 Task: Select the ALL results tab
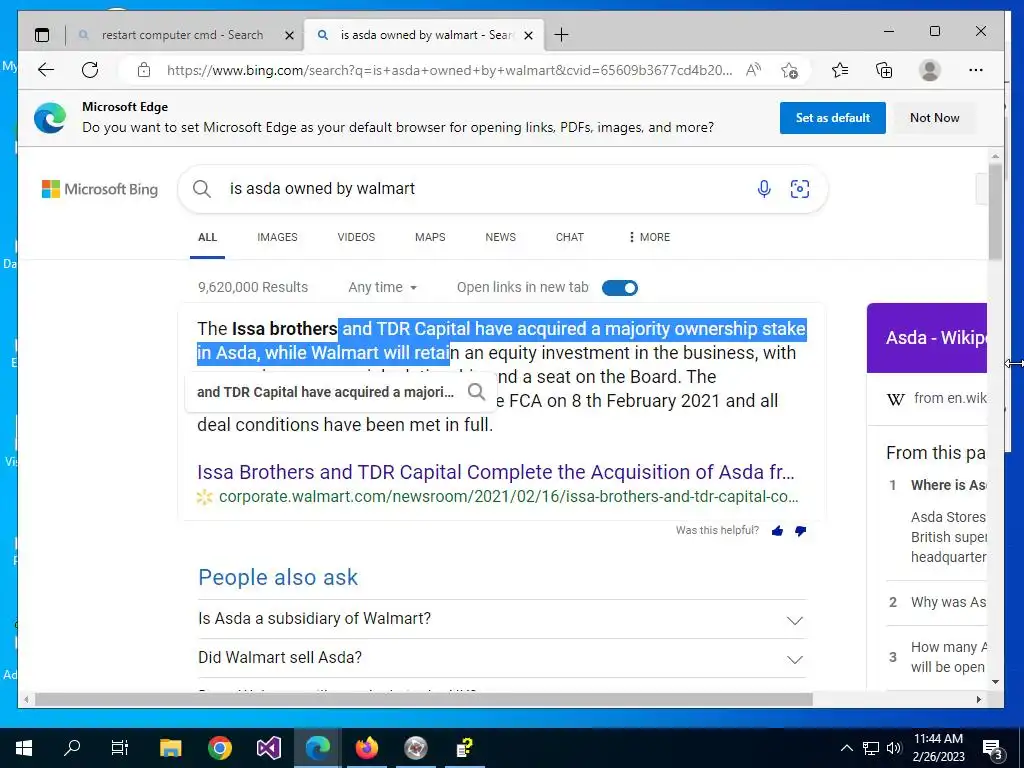207,237
